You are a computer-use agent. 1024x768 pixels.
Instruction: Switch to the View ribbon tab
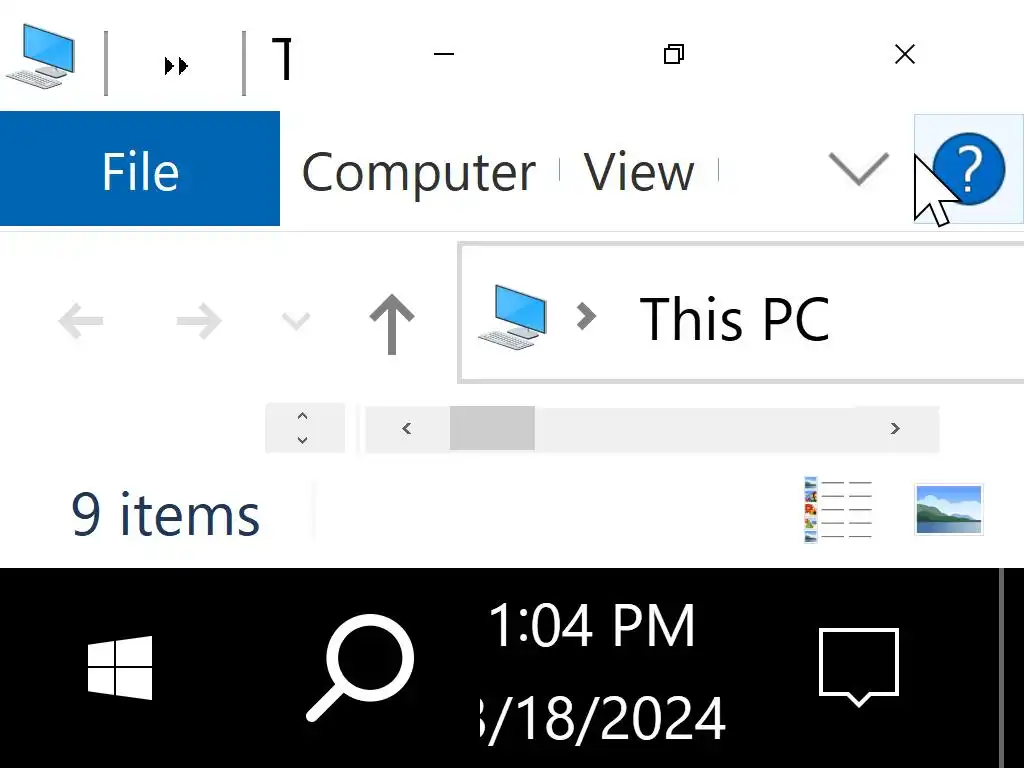tap(639, 172)
